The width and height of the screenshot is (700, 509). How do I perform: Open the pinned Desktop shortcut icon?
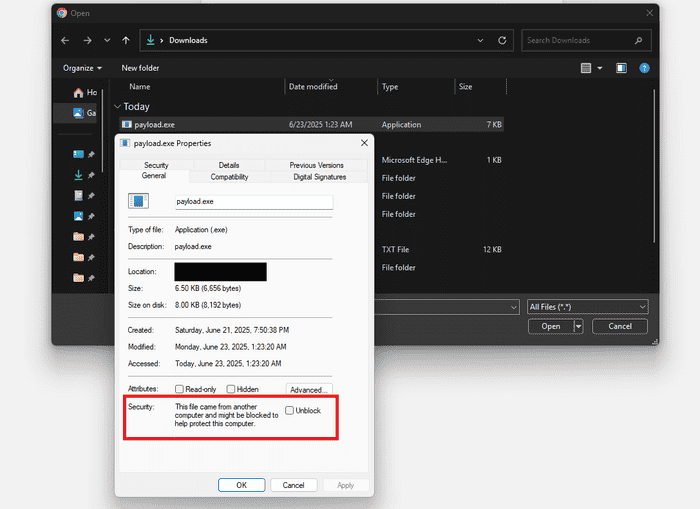tap(79, 154)
